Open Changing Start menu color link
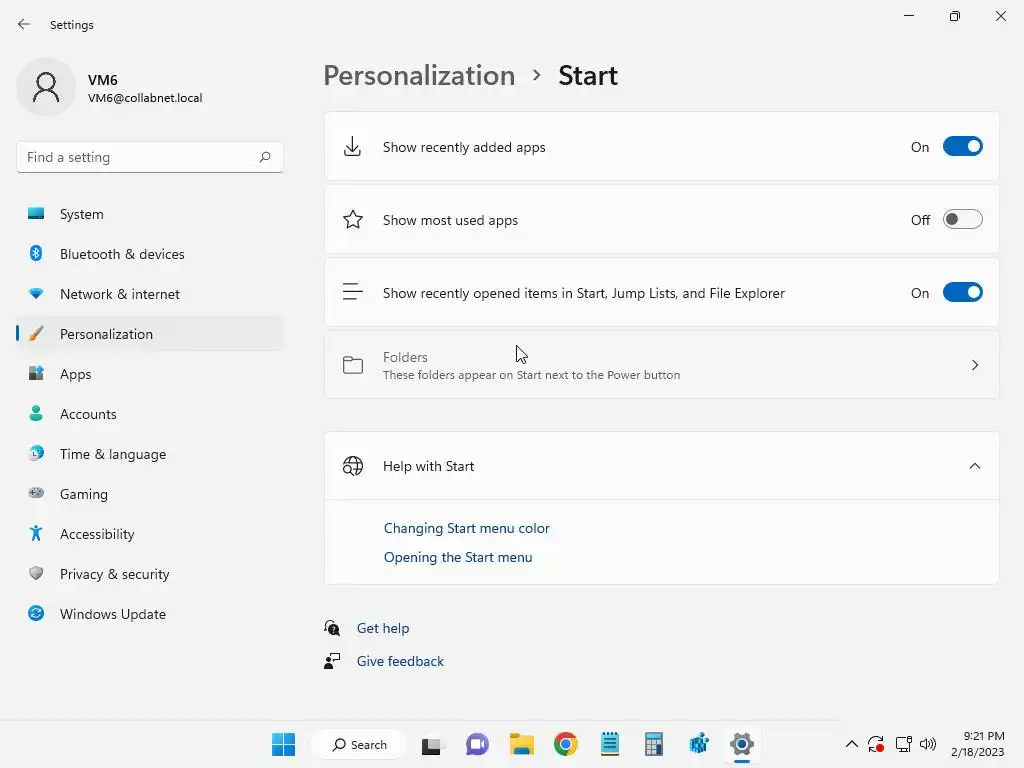1024x768 pixels. (x=466, y=528)
